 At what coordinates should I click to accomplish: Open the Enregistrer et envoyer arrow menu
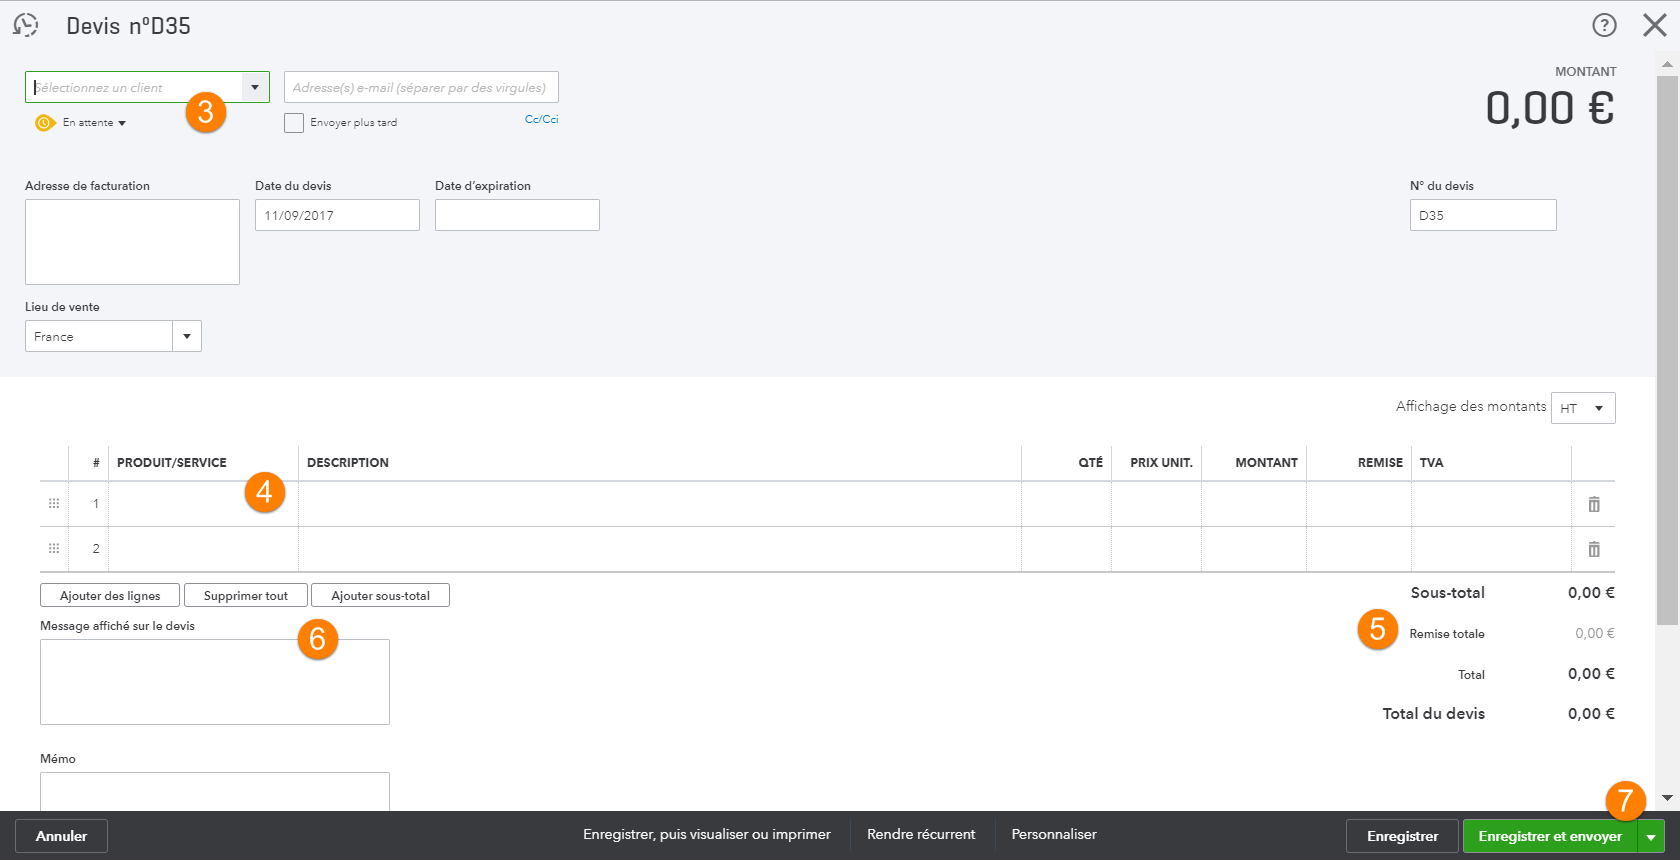1651,836
